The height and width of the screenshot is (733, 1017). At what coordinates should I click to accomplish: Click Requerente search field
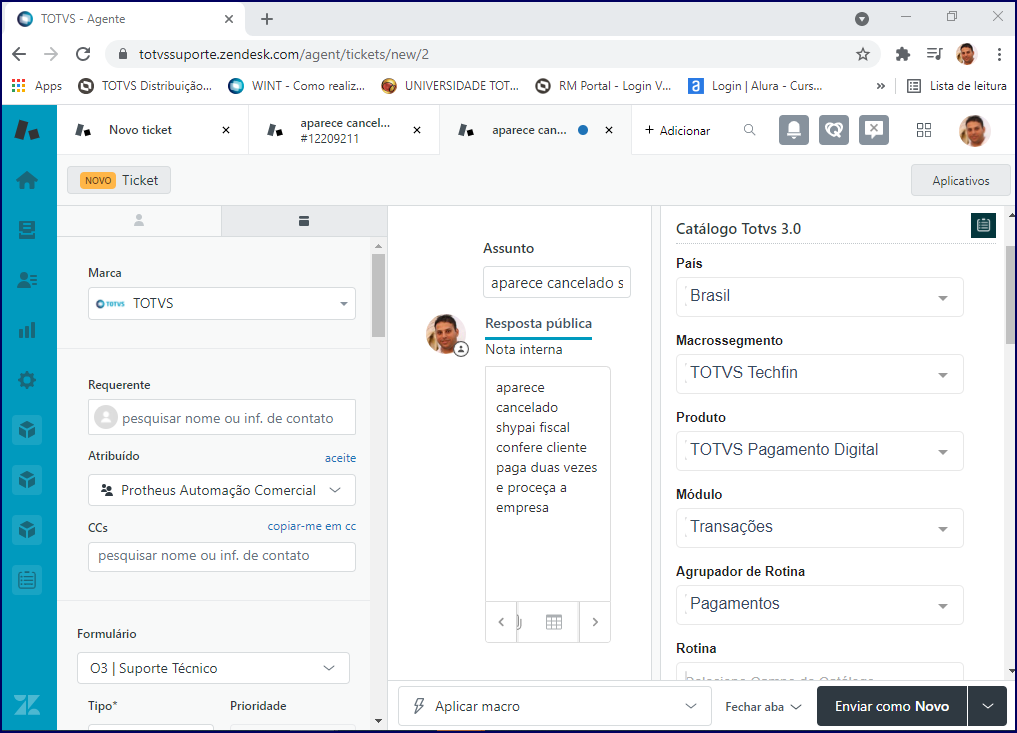222,417
